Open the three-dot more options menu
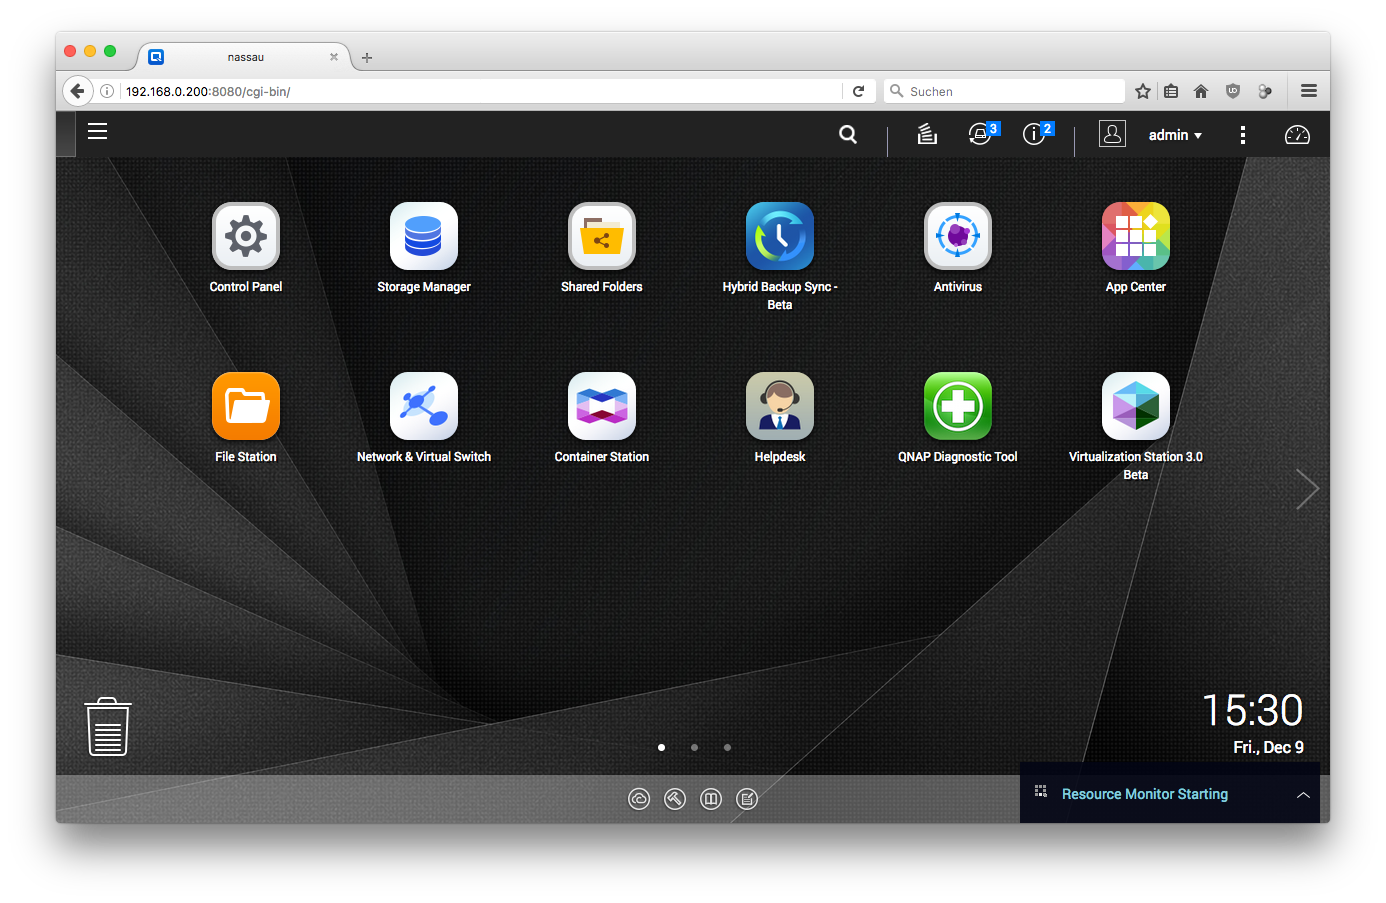The width and height of the screenshot is (1386, 903). pos(1243,135)
